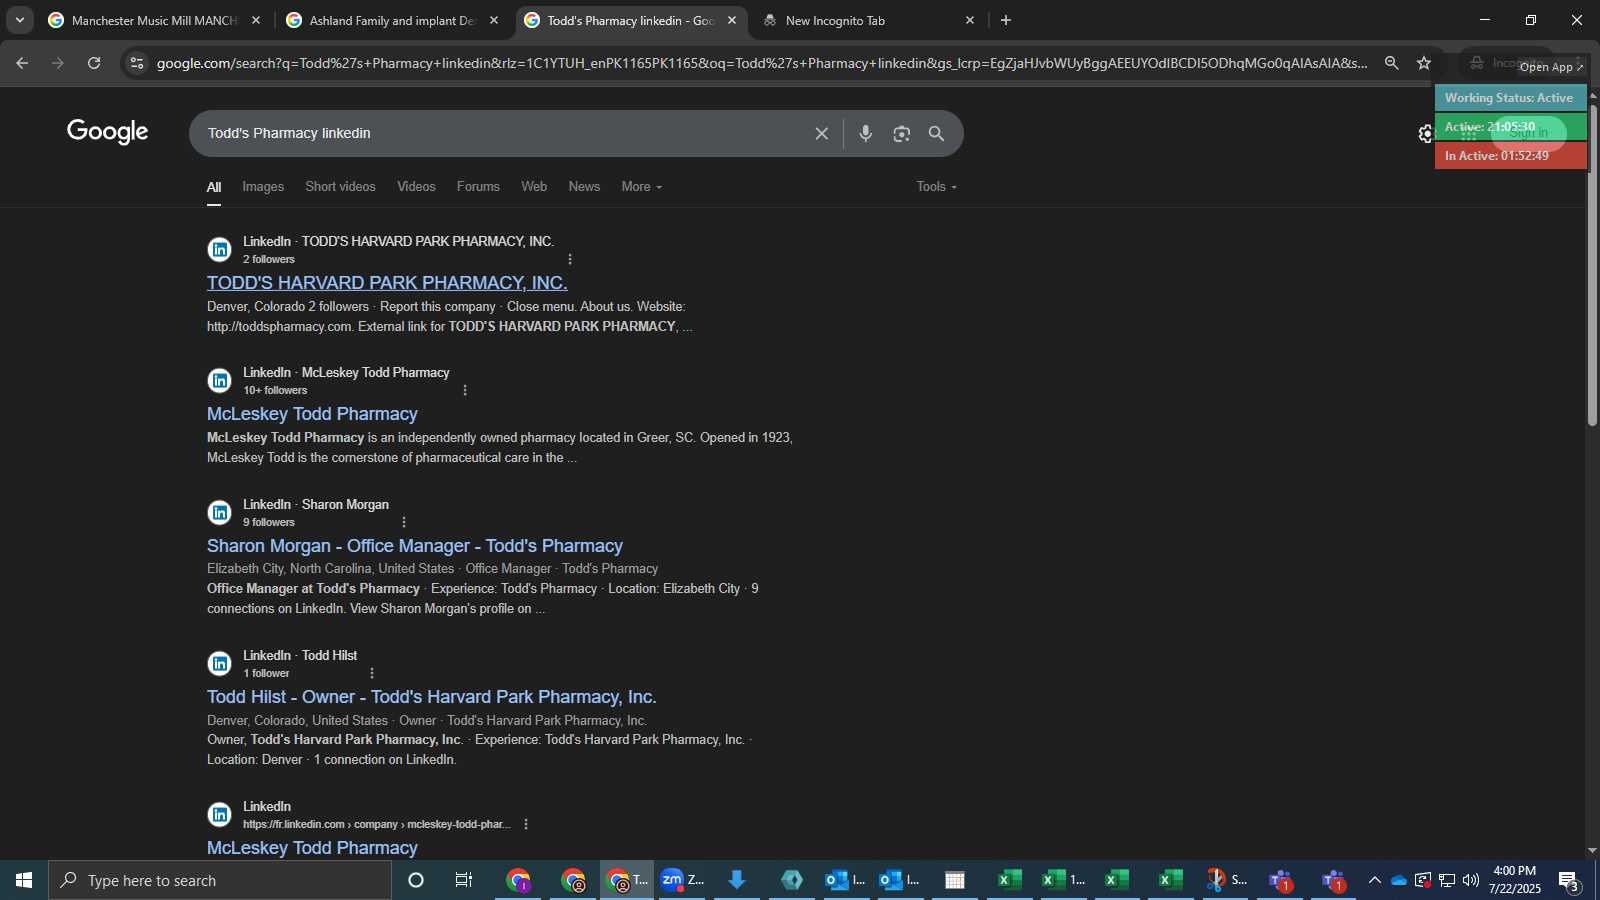This screenshot has width=1600, height=900.
Task: Open a new browser tab
Action: (1006, 20)
